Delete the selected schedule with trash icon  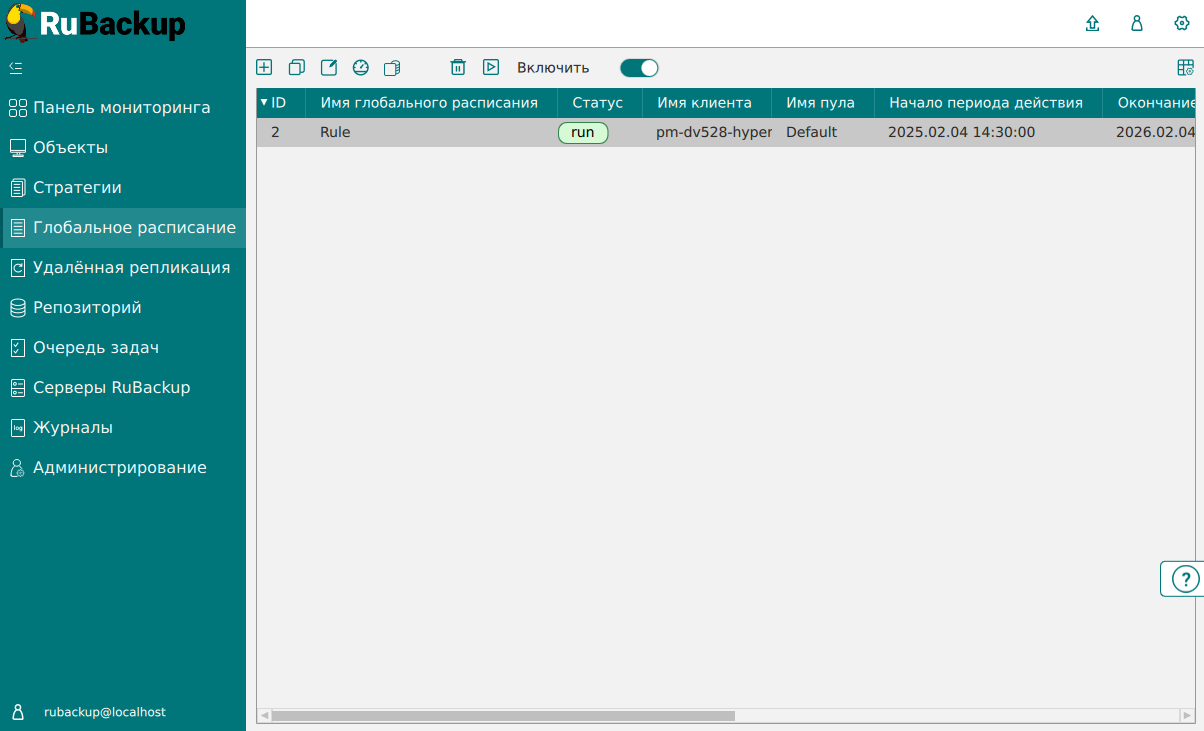click(458, 67)
